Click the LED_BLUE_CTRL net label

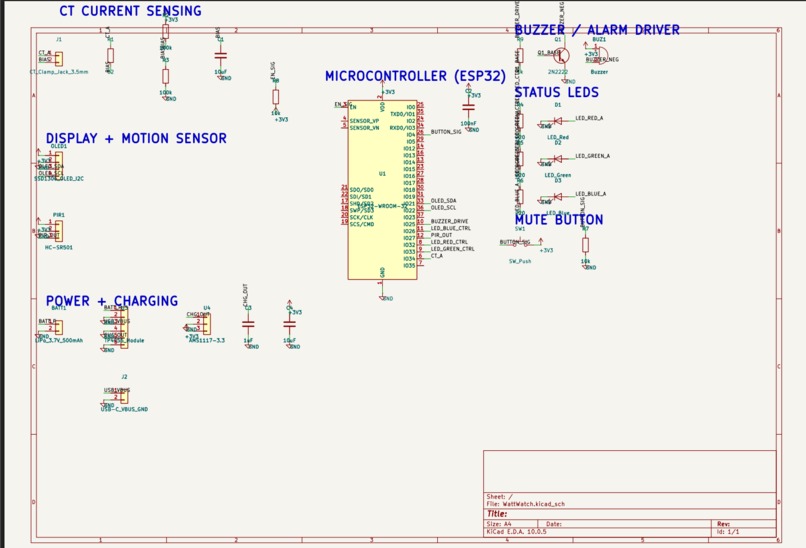click(x=451, y=228)
